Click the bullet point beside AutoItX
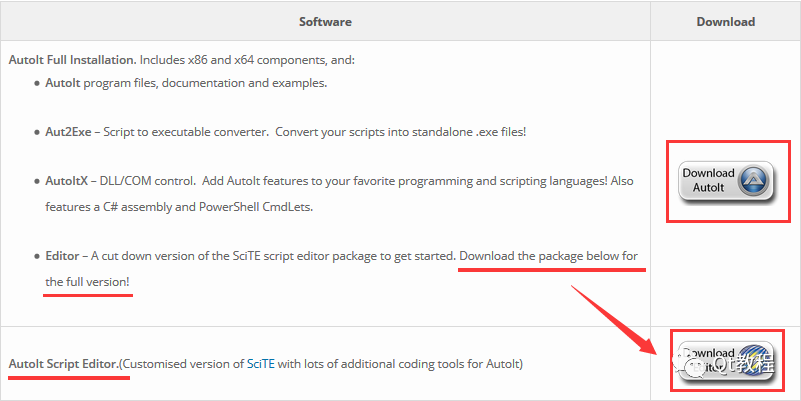Viewport: 801px width, 401px height. 36,181
